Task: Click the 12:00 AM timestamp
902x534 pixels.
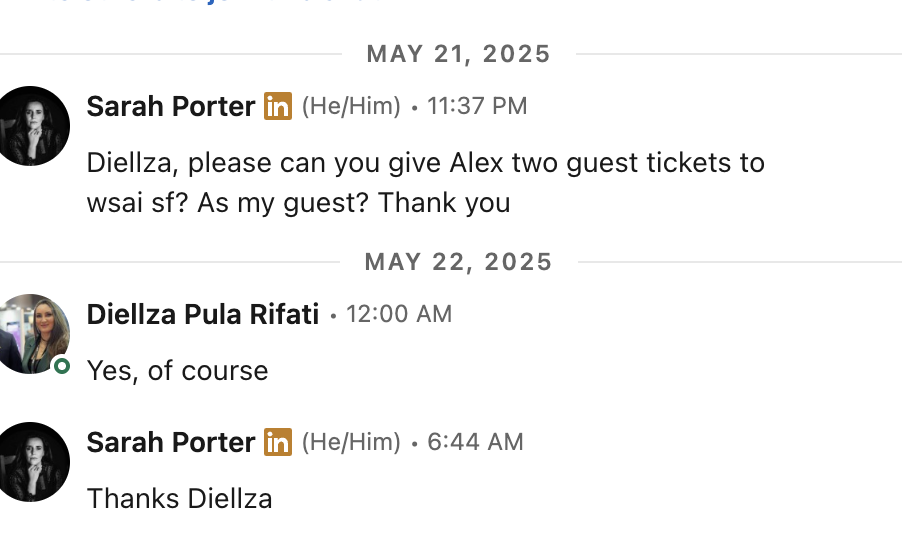Action: click(399, 314)
